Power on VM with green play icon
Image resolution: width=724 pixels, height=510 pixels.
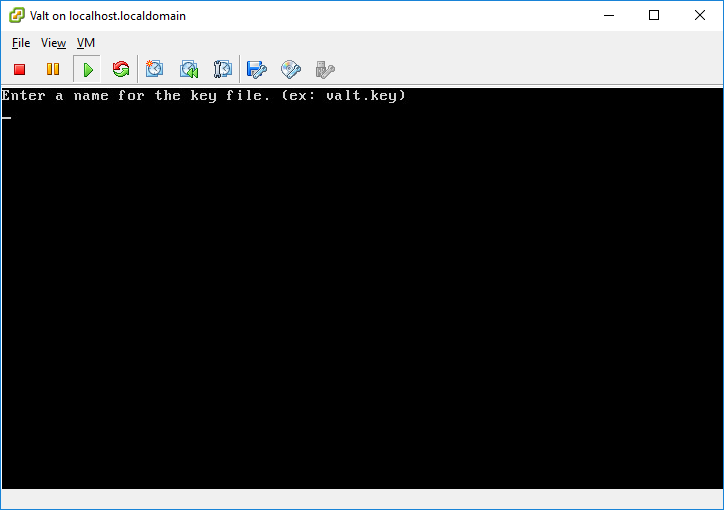click(87, 70)
